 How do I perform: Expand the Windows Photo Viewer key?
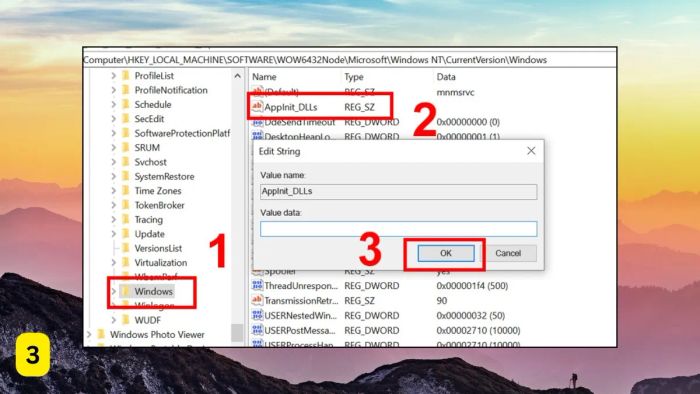[x=89, y=334]
